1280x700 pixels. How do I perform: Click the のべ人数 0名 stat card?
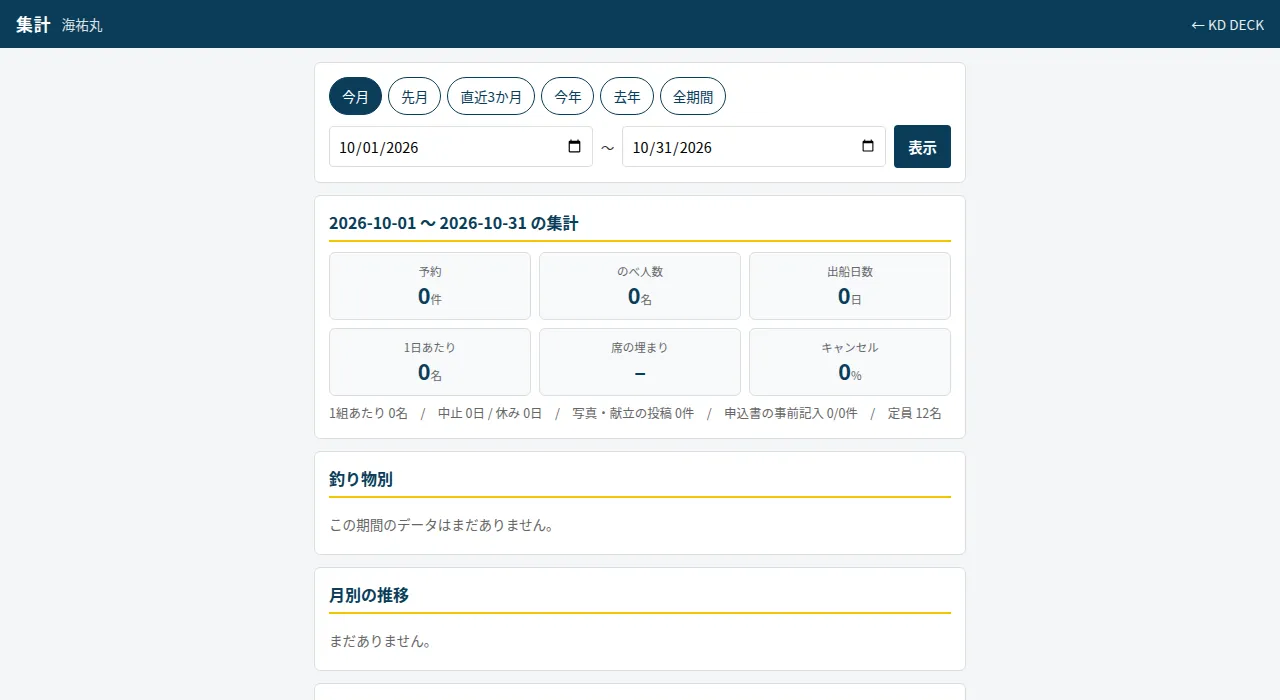(640, 286)
